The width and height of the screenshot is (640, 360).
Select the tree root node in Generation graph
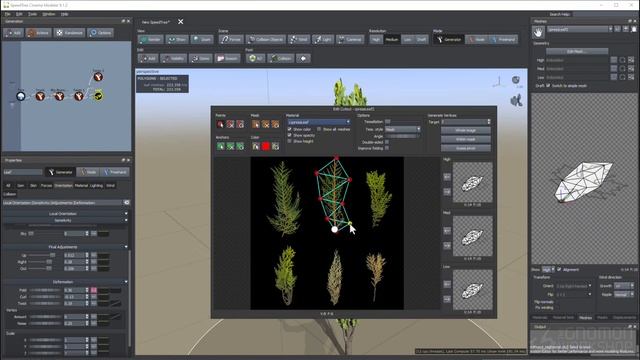point(21,96)
